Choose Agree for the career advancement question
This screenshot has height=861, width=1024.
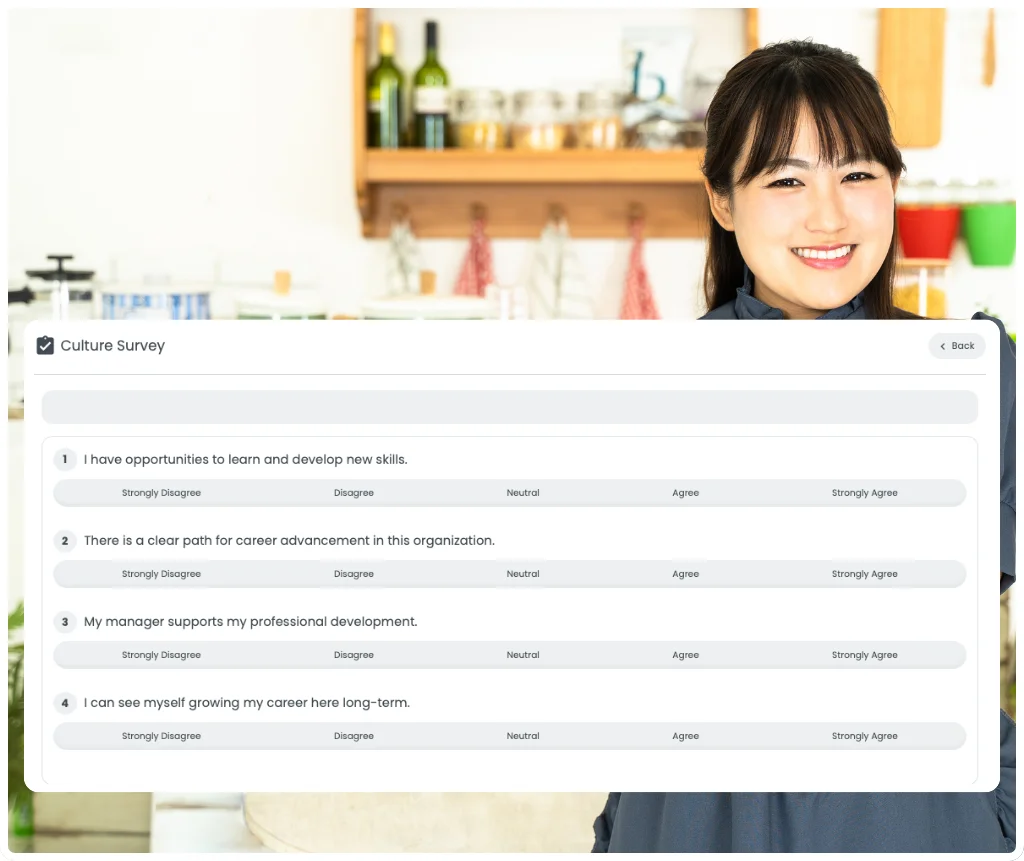click(685, 573)
